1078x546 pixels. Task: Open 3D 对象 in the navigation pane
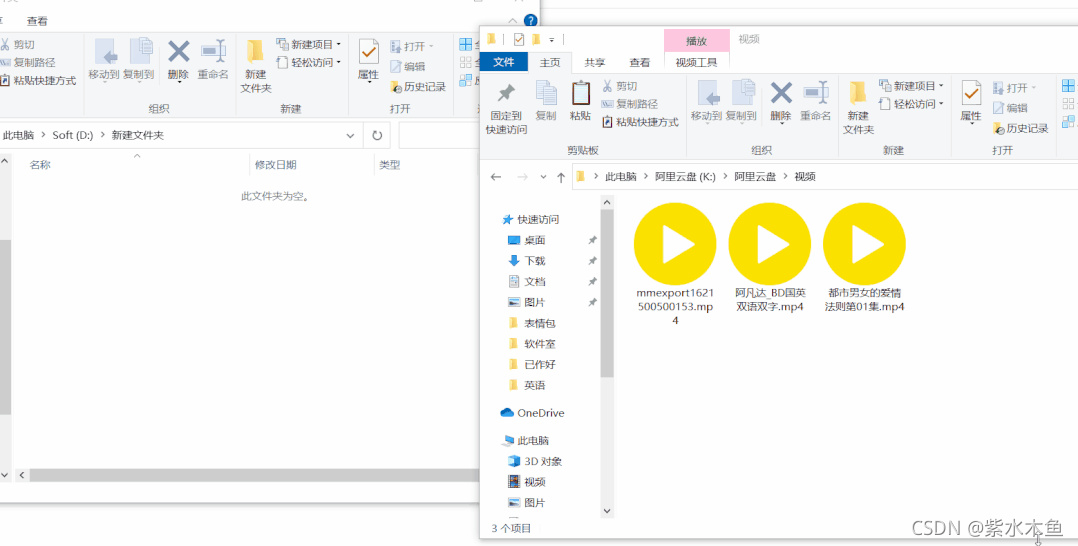535,461
